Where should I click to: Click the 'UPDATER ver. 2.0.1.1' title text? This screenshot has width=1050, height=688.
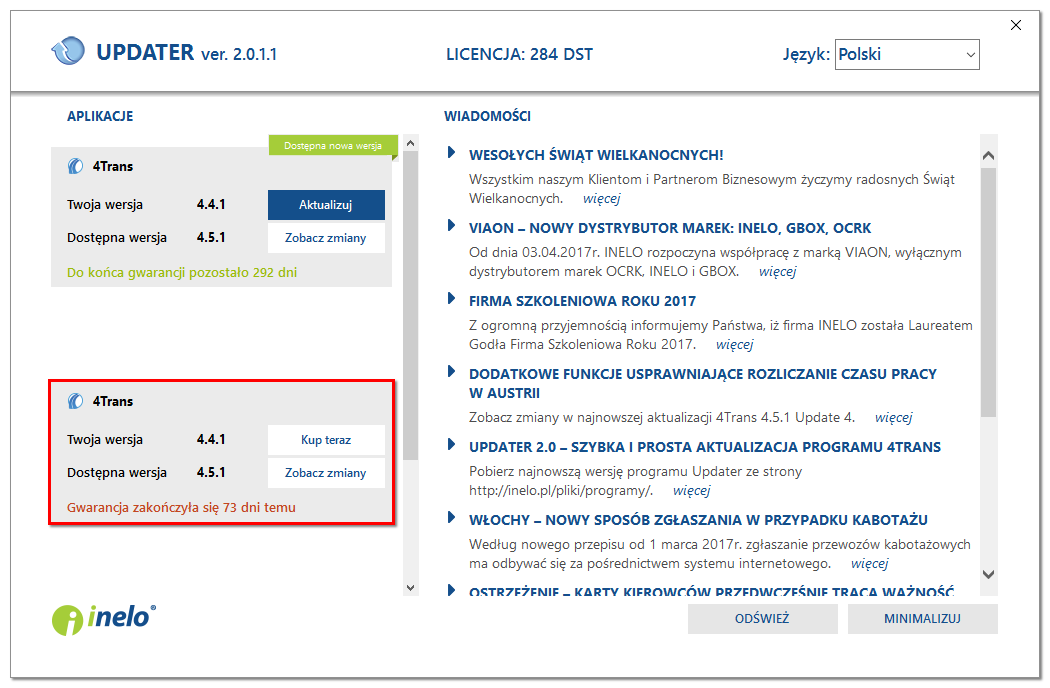186,52
